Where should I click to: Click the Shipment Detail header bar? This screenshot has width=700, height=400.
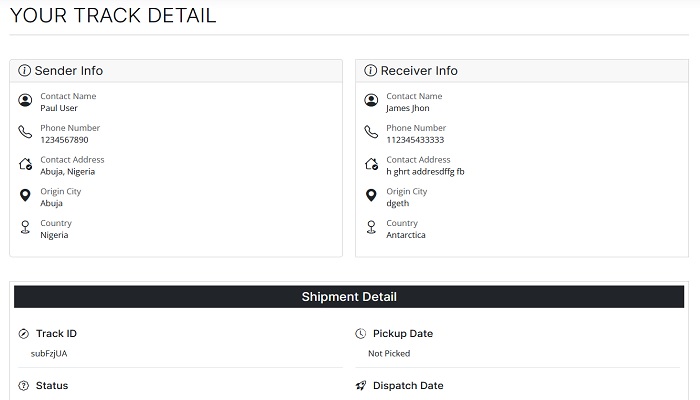coord(349,297)
